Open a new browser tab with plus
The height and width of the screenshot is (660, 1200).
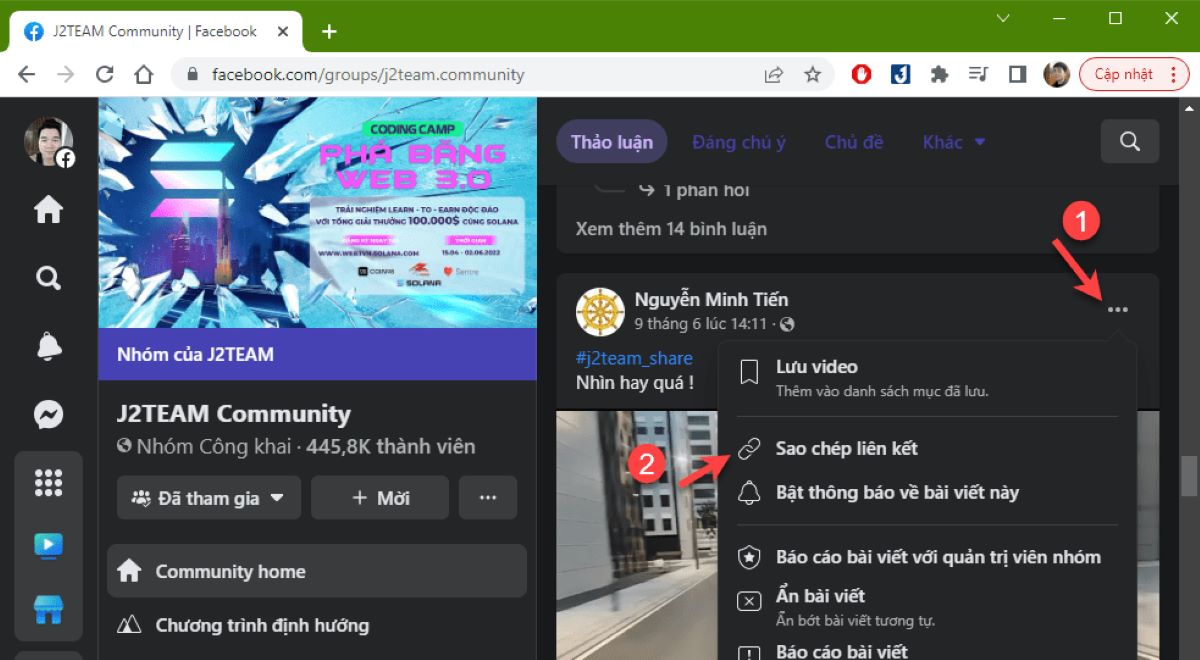coord(329,31)
